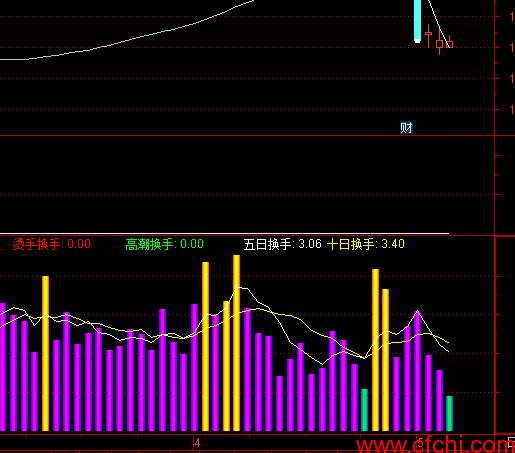The image size is (515, 453).
Task: Click month marker 5 on the time axis
Action: pos(421,443)
